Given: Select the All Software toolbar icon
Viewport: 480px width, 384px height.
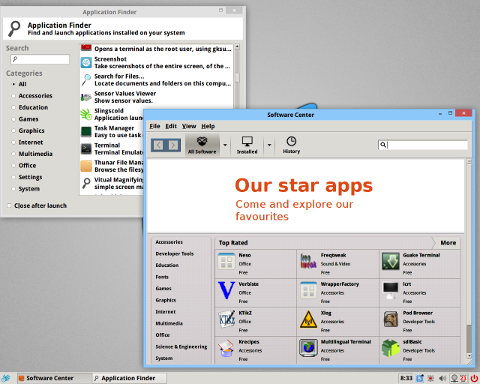Looking at the screenshot, I should click(x=202, y=145).
